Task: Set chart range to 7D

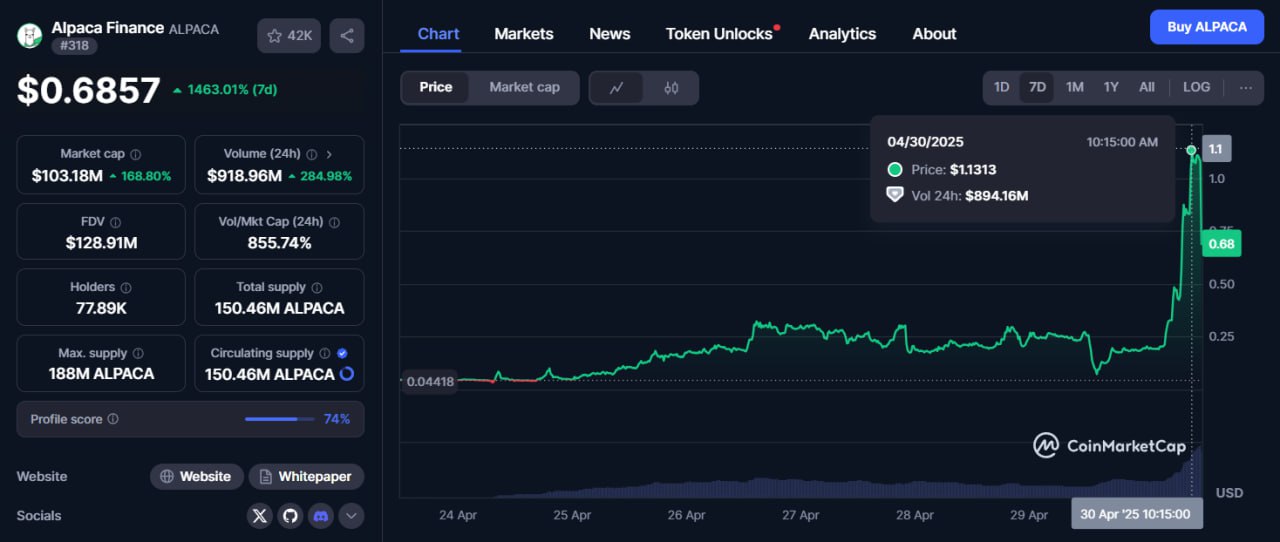Action: [1037, 87]
